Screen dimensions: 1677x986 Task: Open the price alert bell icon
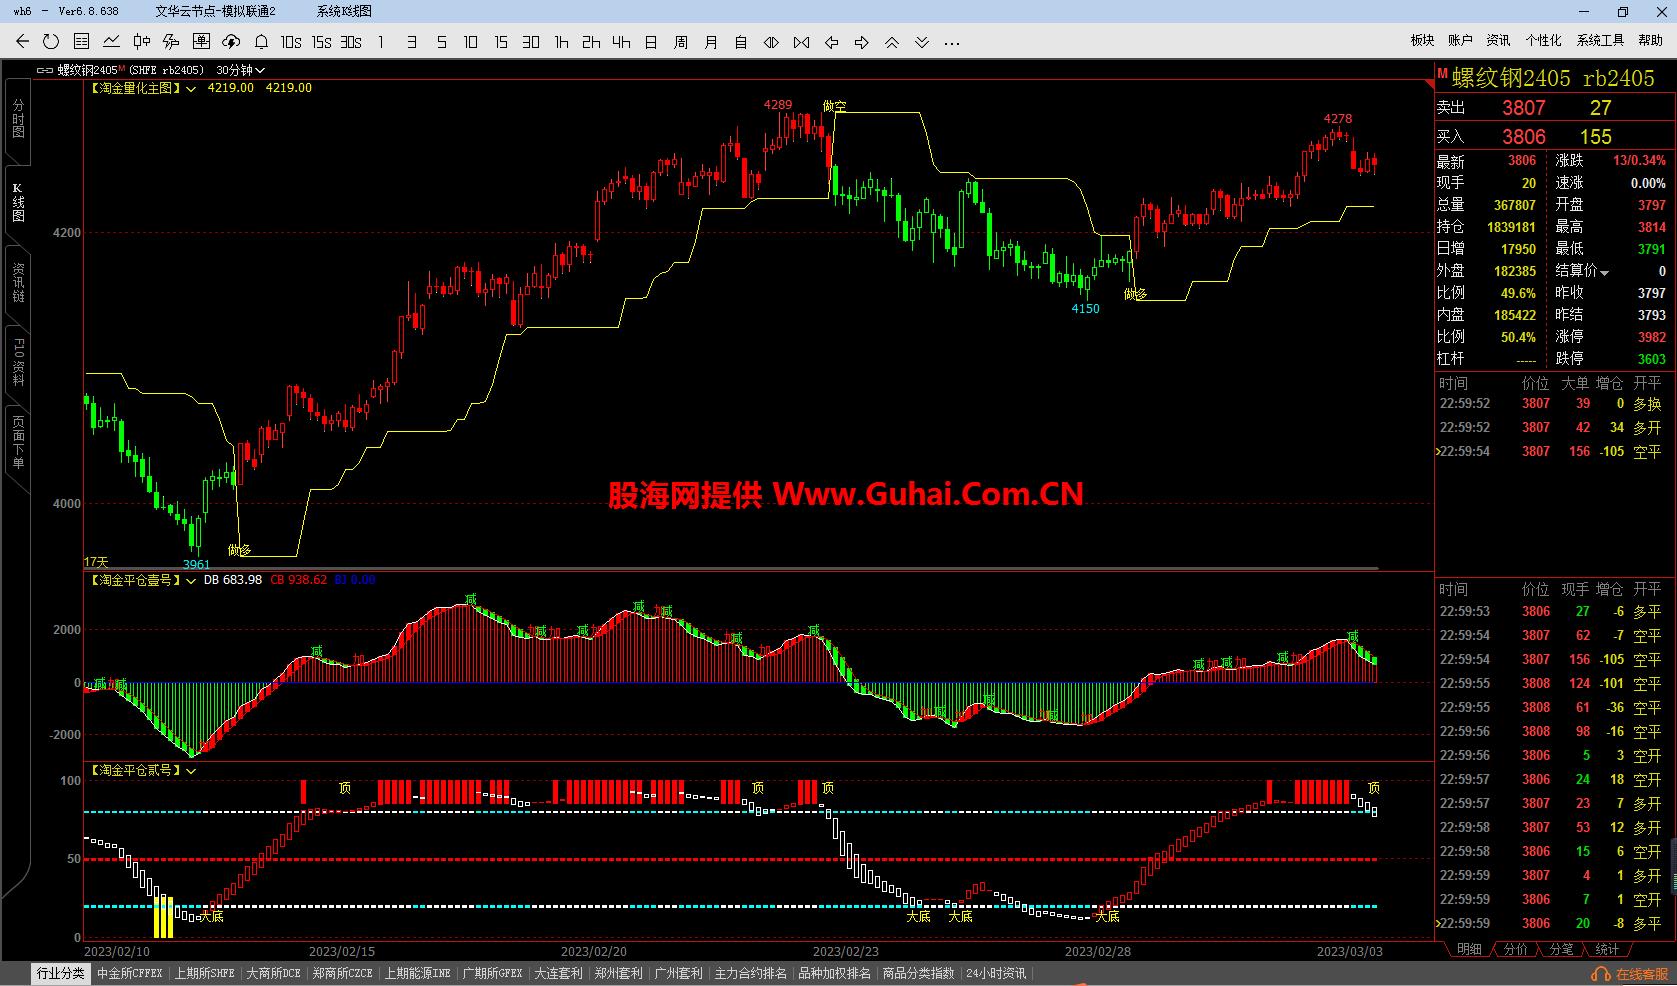(260, 42)
